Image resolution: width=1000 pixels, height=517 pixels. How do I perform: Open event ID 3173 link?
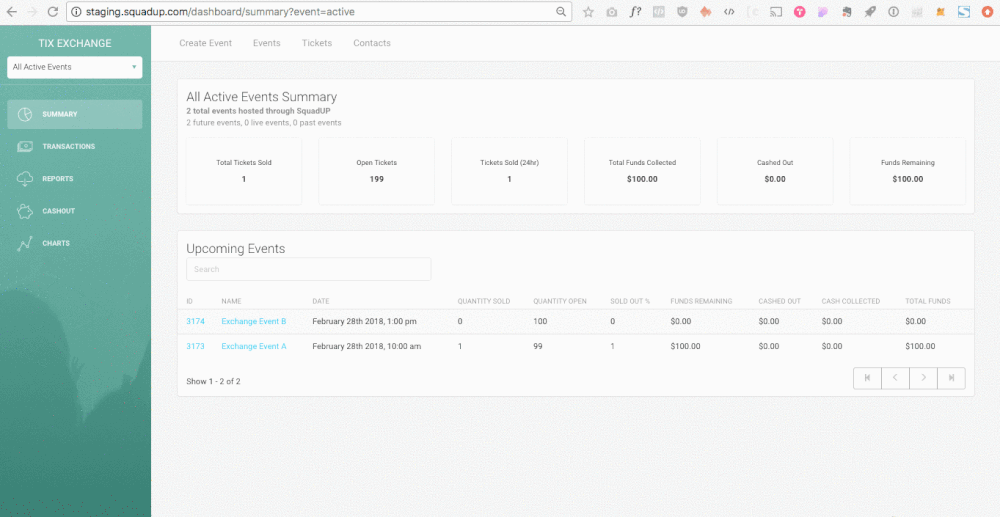click(195, 346)
